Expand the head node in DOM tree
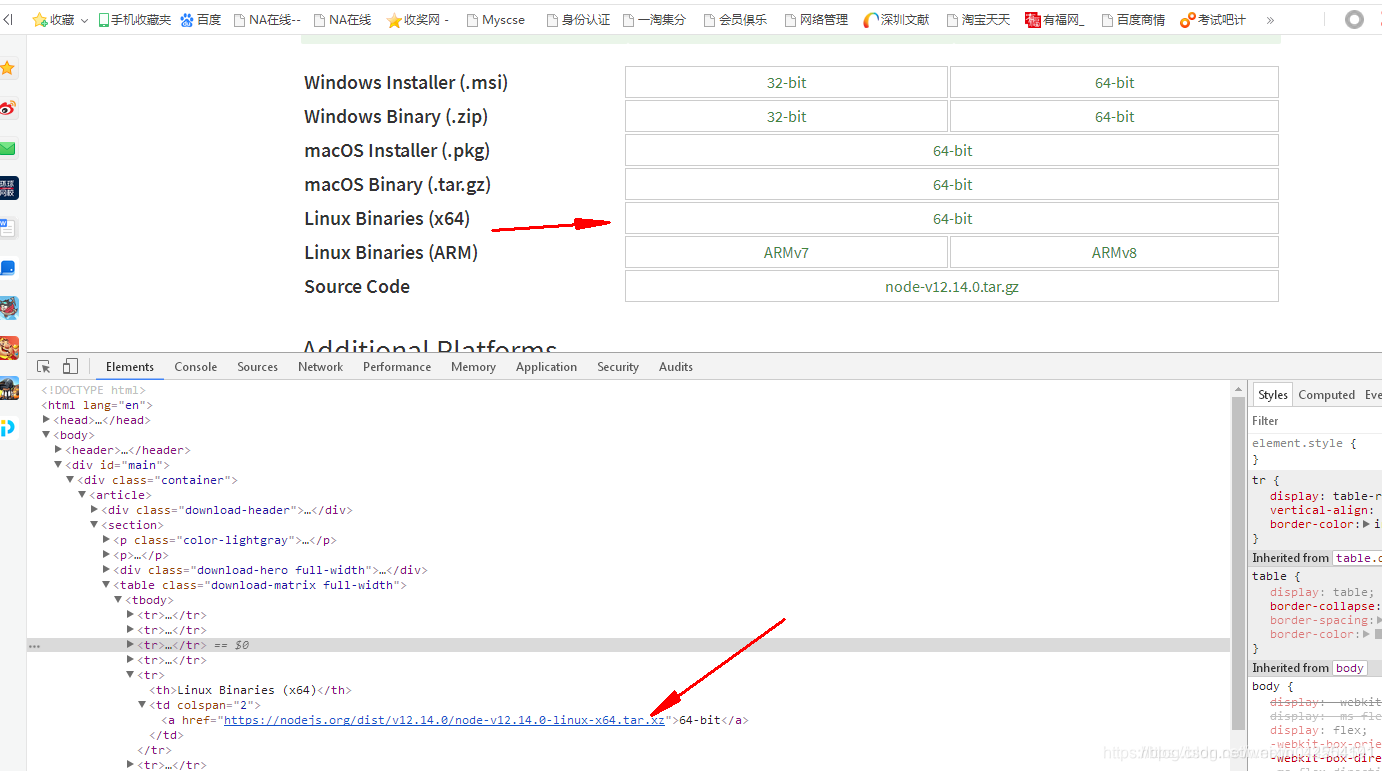Image resolution: width=1382 pixels, height=771 pixels. (47, 420)
